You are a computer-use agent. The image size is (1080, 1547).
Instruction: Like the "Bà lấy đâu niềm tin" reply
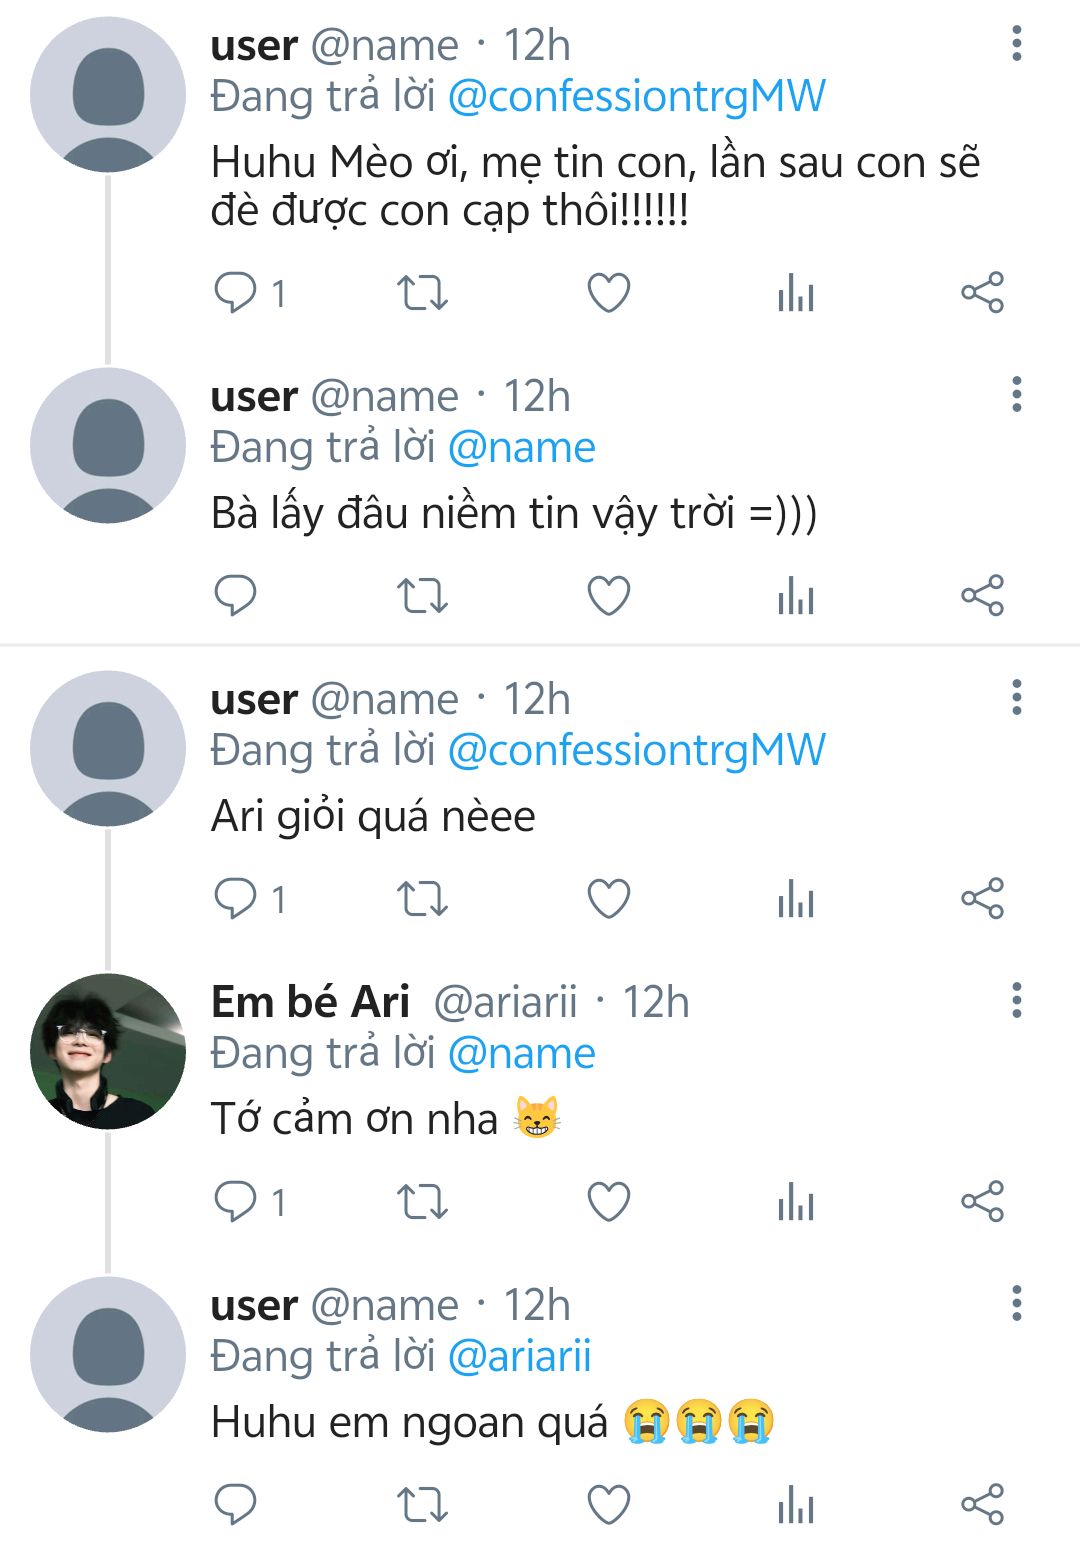[608, 596]
